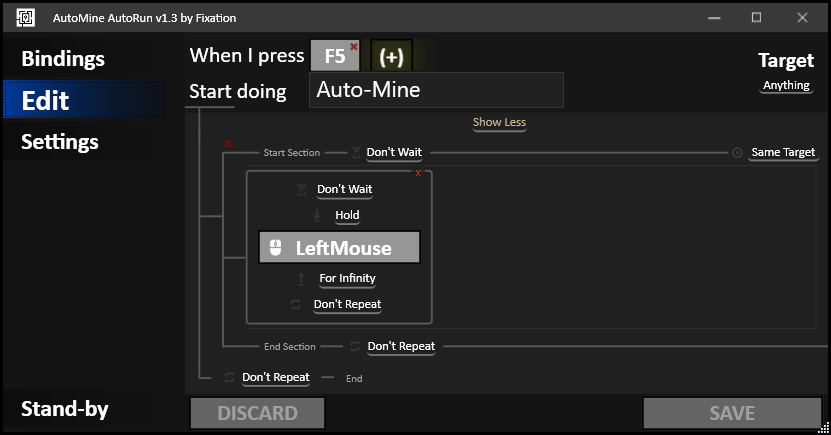831x435 pixels.
Task: Click the mouse icon in the LeftMouse block
Action: pyautogui.click(x=276, y=247)
